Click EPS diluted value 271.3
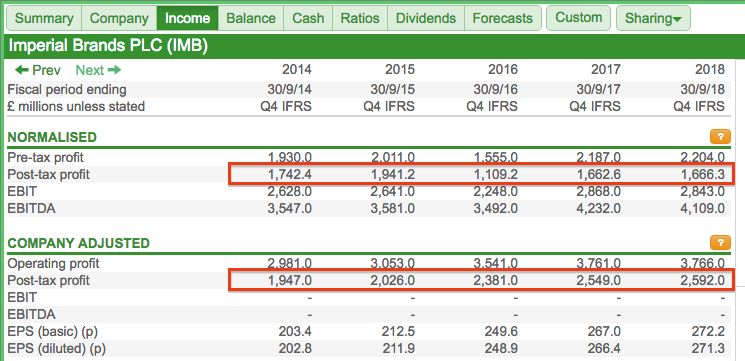The image size is (745, 361). [708, 349]
